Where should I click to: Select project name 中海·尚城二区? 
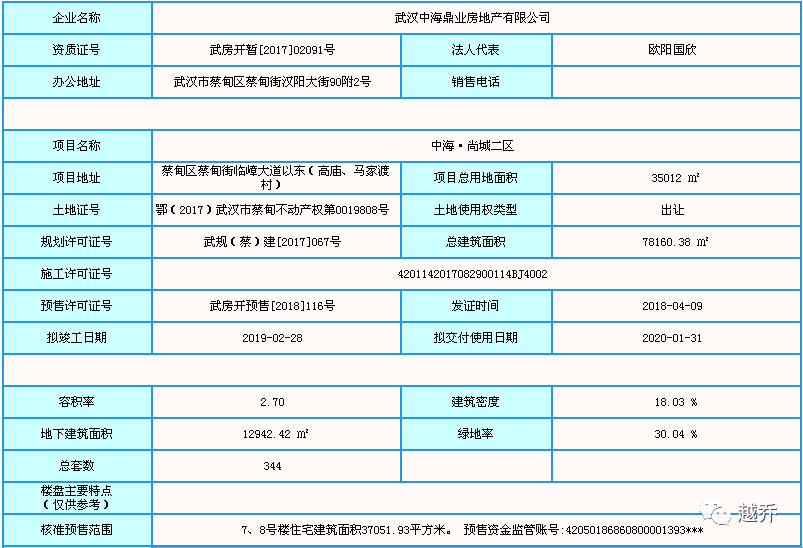(472, 146)
